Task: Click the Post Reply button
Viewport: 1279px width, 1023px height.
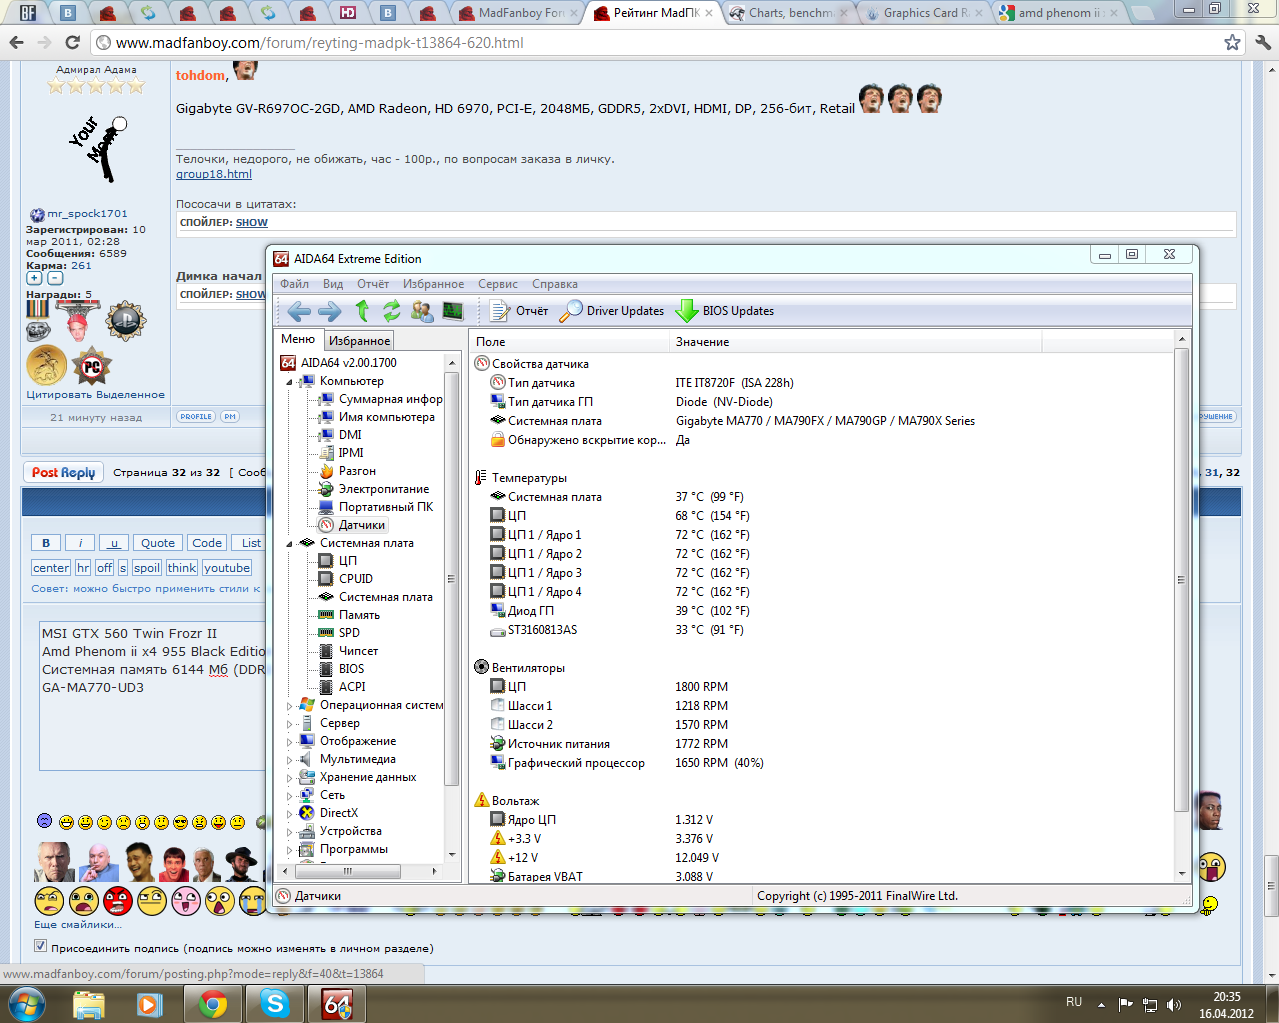Action: point(63,473)
